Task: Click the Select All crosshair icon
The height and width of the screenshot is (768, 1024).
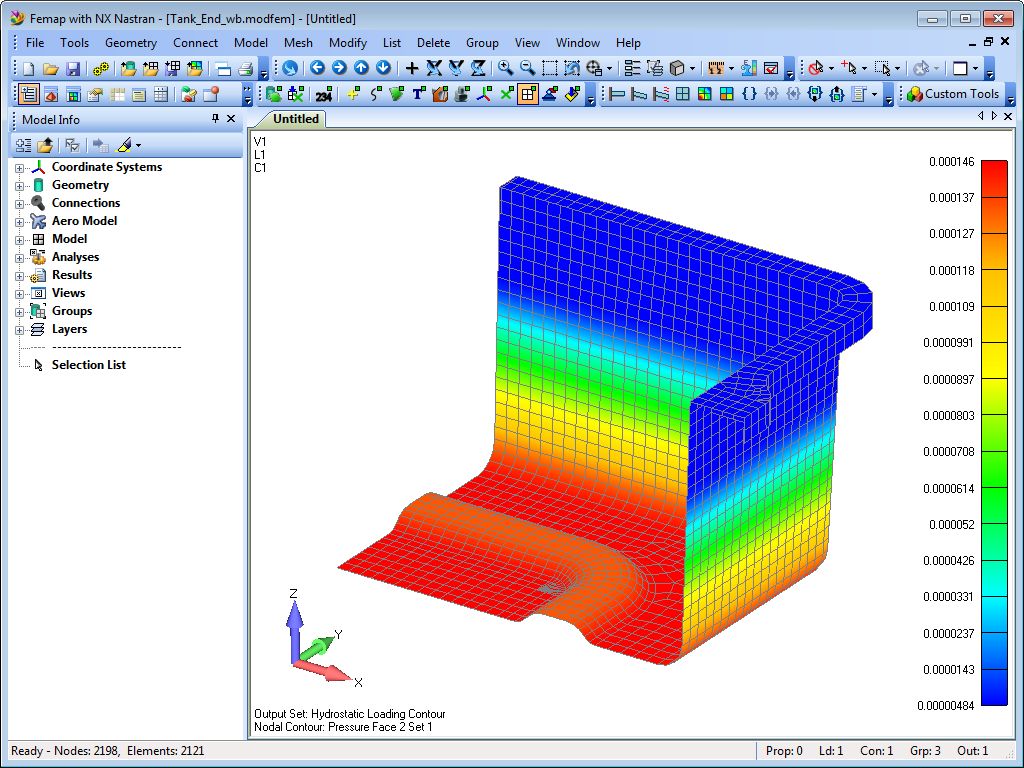Action: 594,68
